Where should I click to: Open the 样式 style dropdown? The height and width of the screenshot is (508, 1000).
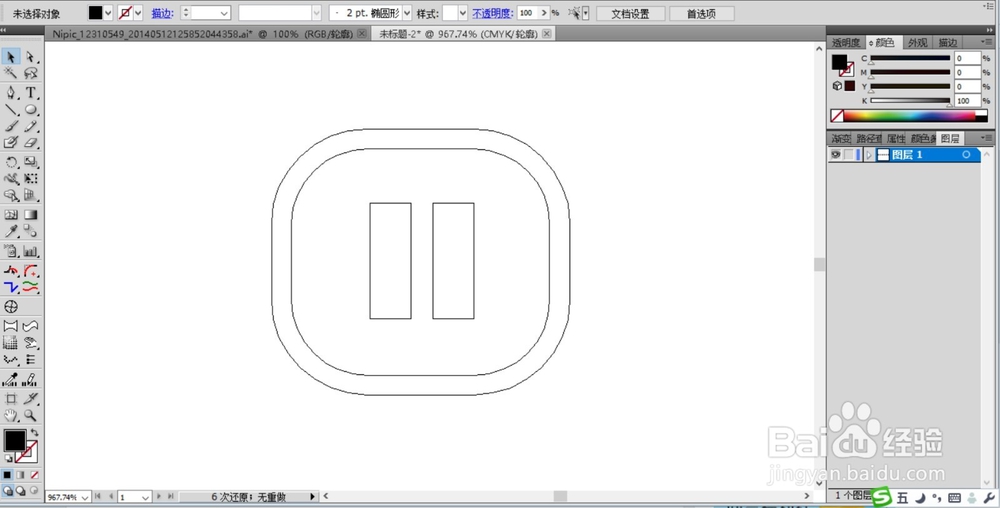[463, 13]
